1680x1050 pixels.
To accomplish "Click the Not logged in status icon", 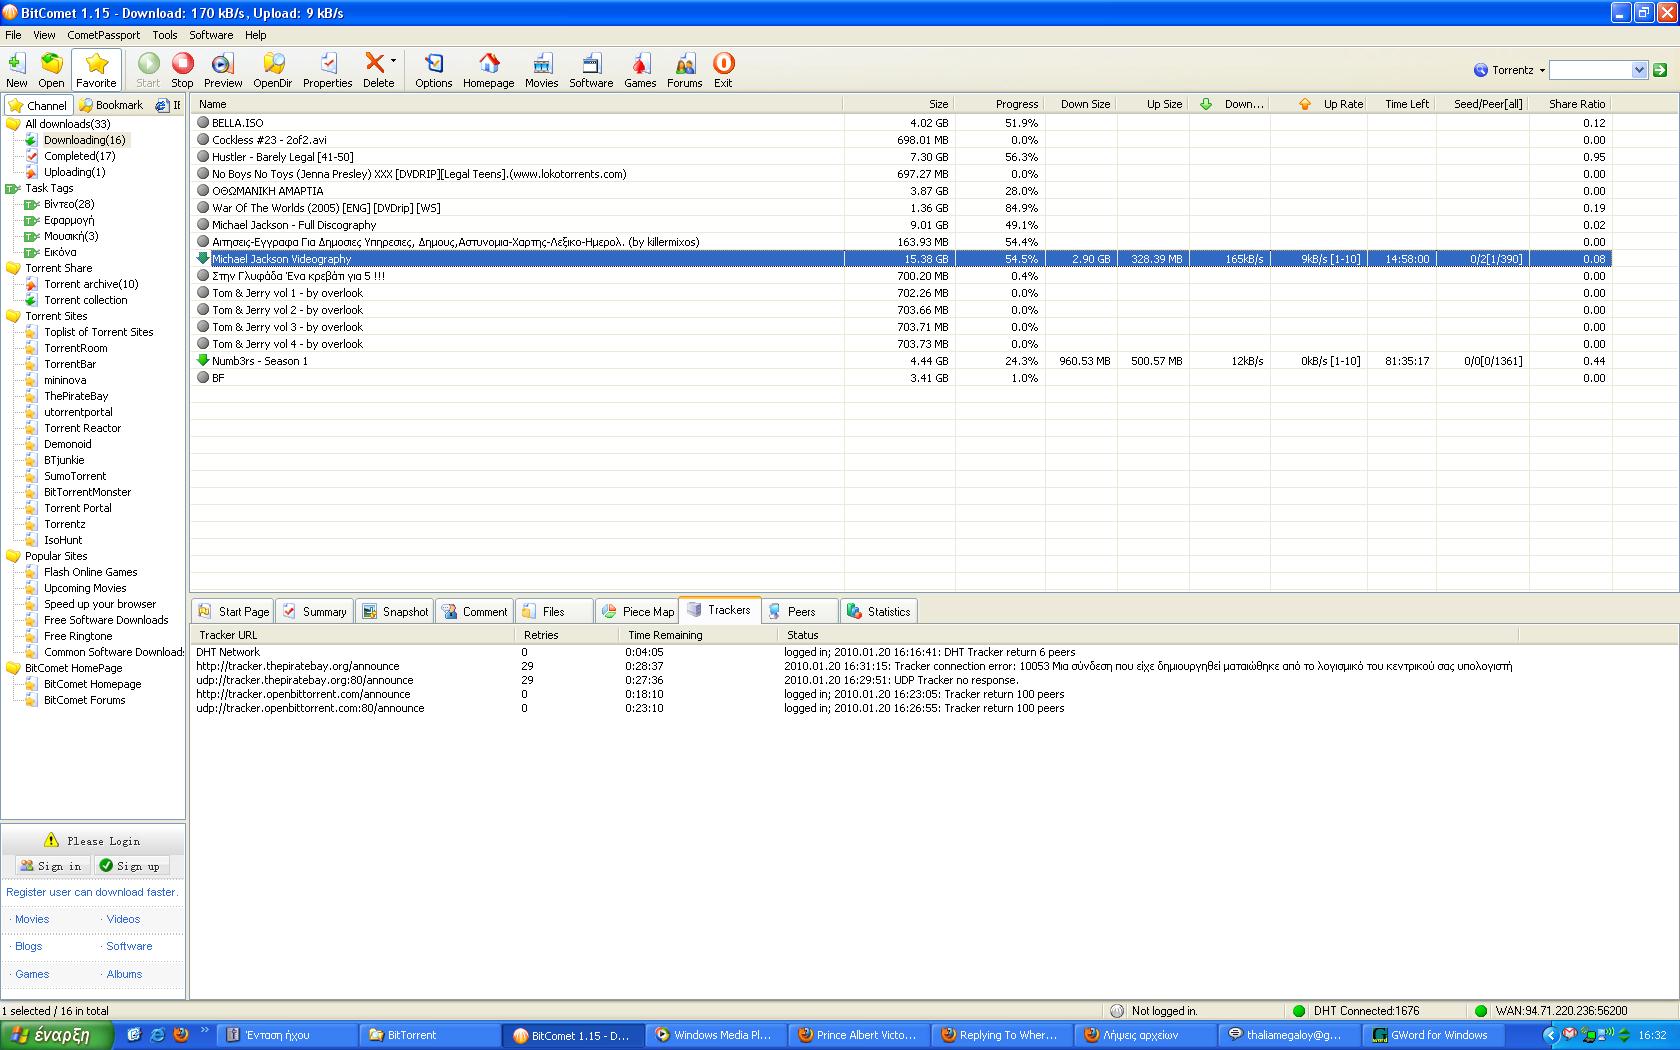I will click(x=1116, y=1011).
